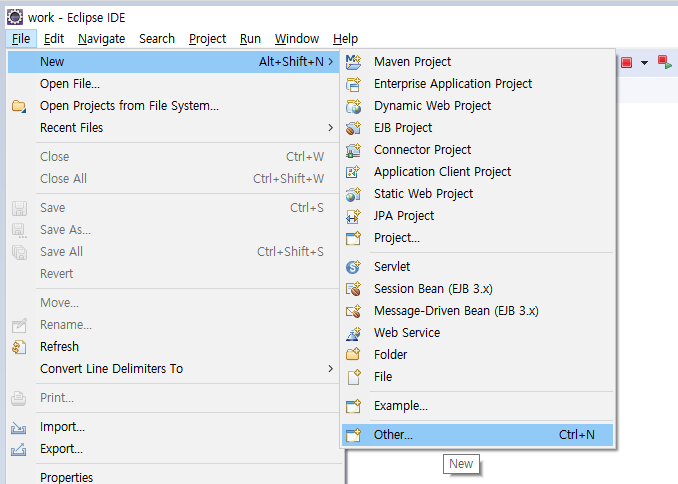Select Web Service entry
This screenshot has width=678, height=484.
pyautogui.click(x=478, y=333)
